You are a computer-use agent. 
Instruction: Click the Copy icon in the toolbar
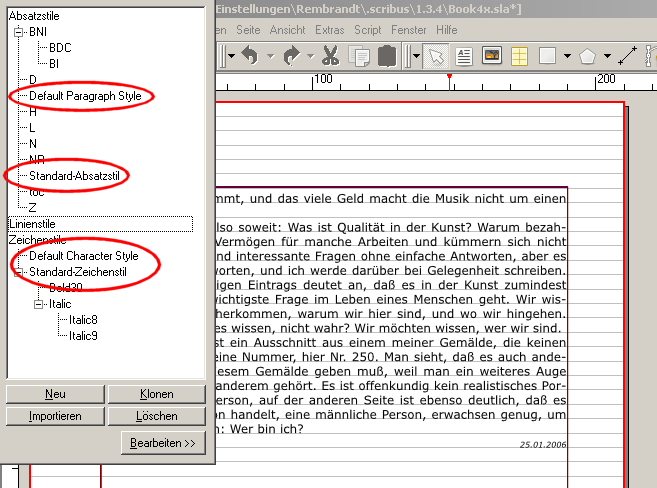click(360, 56)
